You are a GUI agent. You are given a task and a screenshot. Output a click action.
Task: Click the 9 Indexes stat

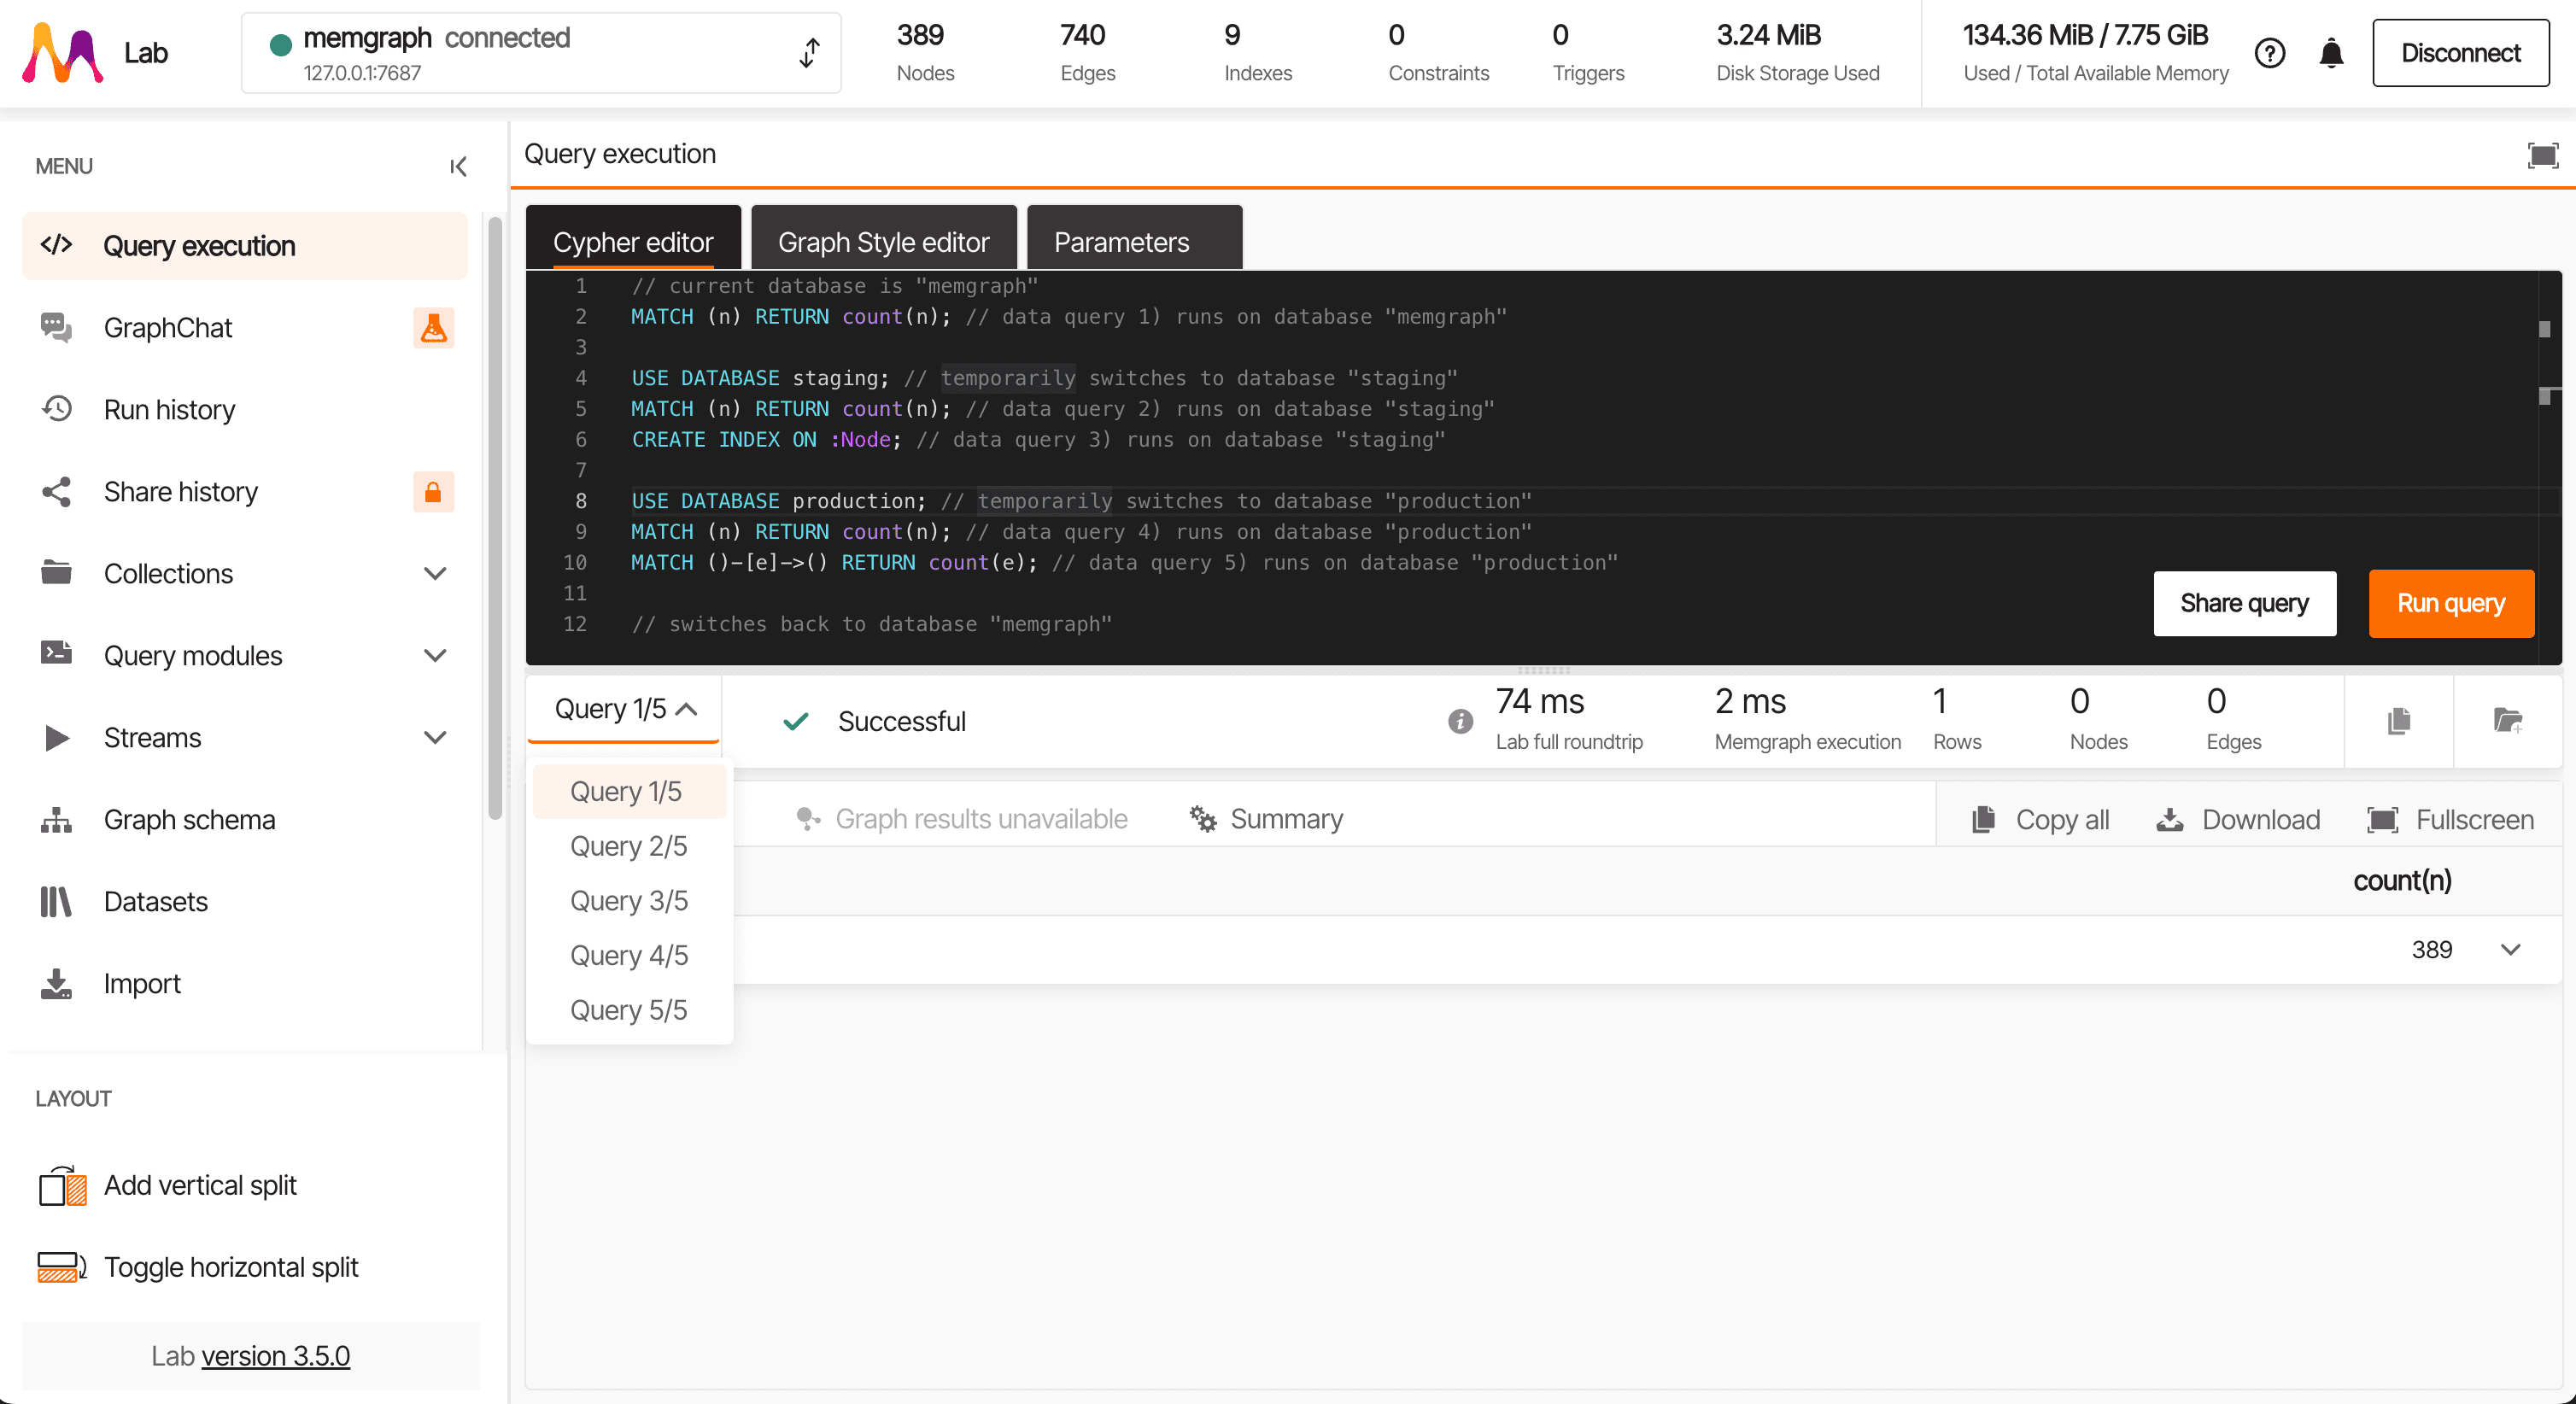(x=1258, y=53)
